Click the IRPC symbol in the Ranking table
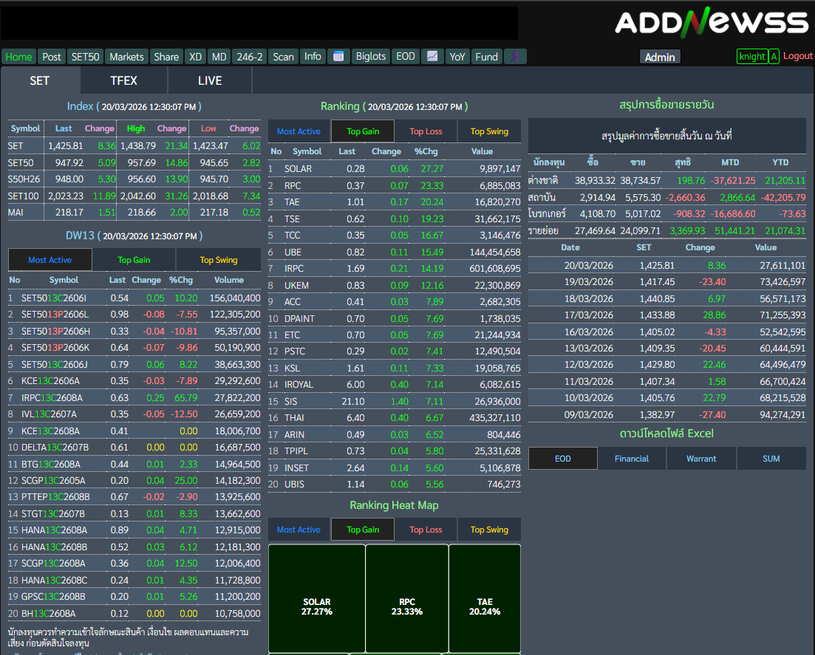Viewport: 815px width, 655px height. click(294, 268)
